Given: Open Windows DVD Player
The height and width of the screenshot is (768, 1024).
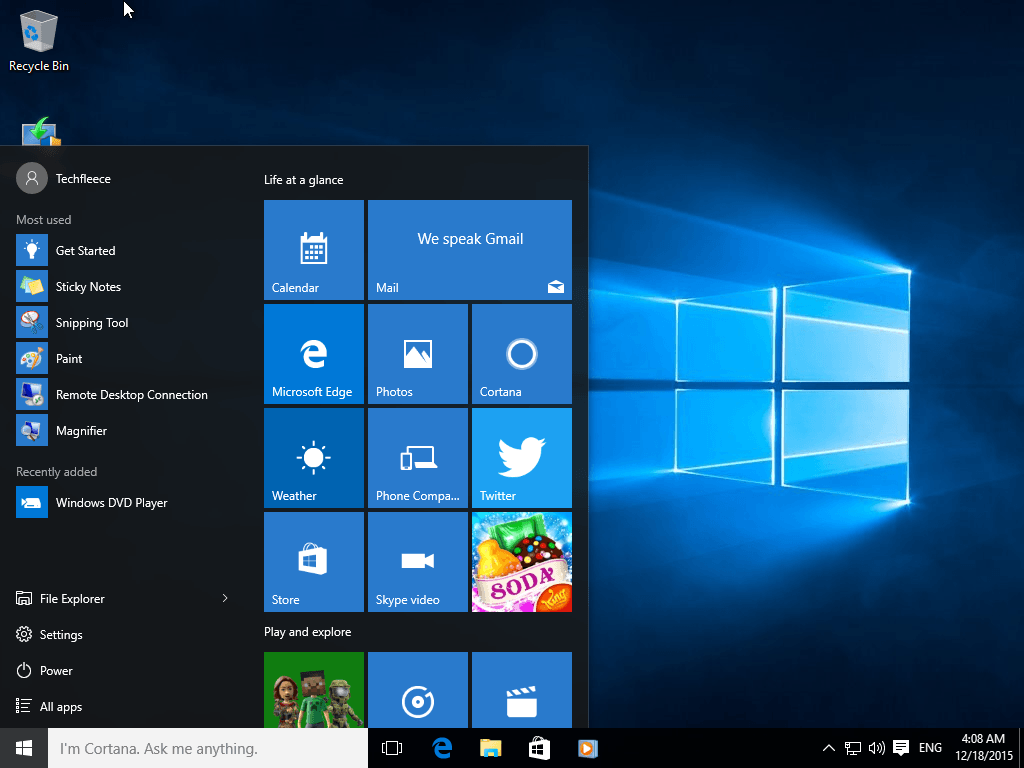Looking at the screenshot, I should tap(124, 502).
